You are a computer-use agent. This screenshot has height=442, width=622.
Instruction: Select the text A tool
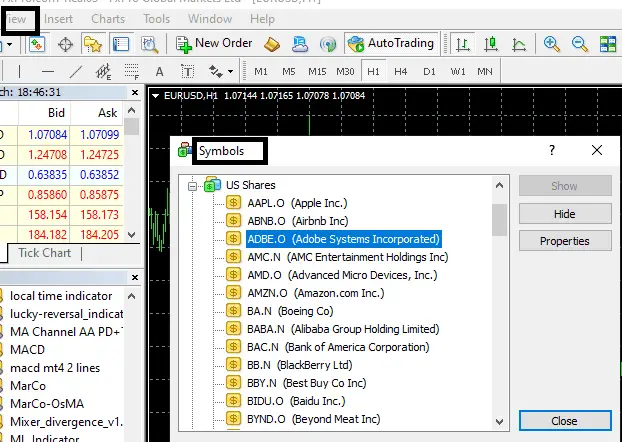coord(159,72)
